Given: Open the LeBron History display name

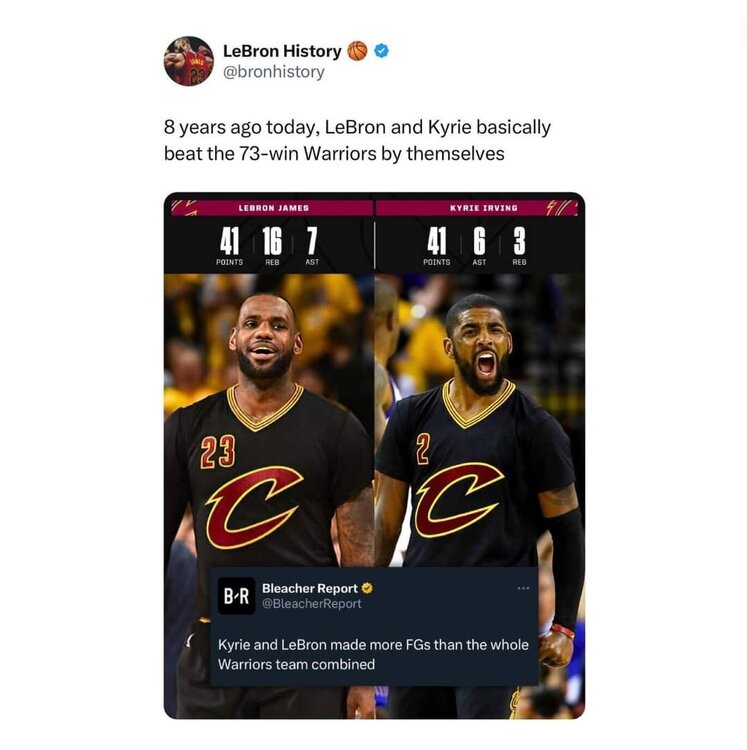Looking at the screenshot, I should (282, 51).
